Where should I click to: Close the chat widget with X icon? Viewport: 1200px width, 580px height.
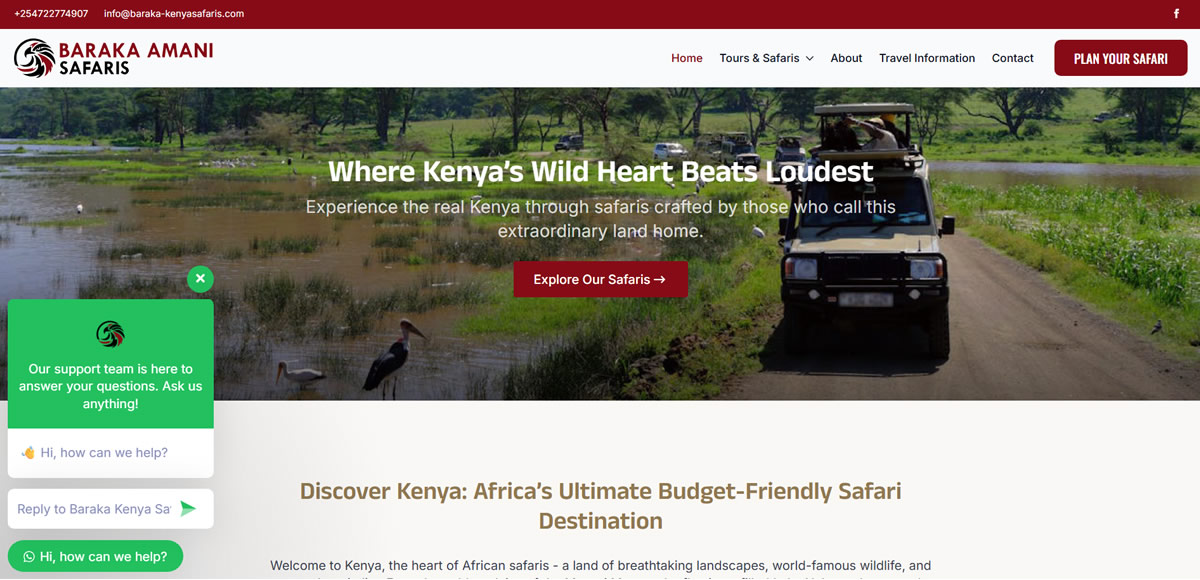pyautogui.click(x=200, y=278)
